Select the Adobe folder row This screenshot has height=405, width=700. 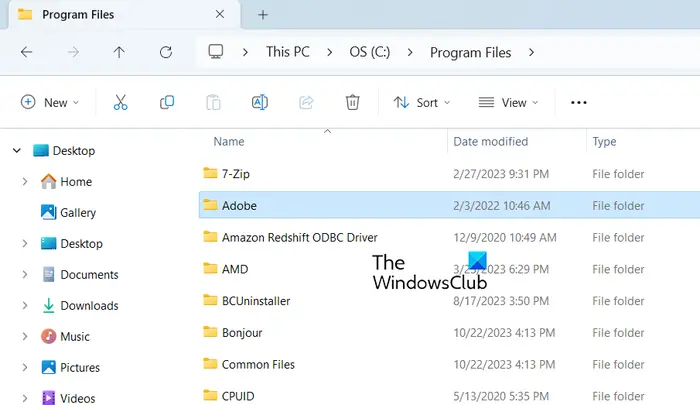tap(449, 205)
